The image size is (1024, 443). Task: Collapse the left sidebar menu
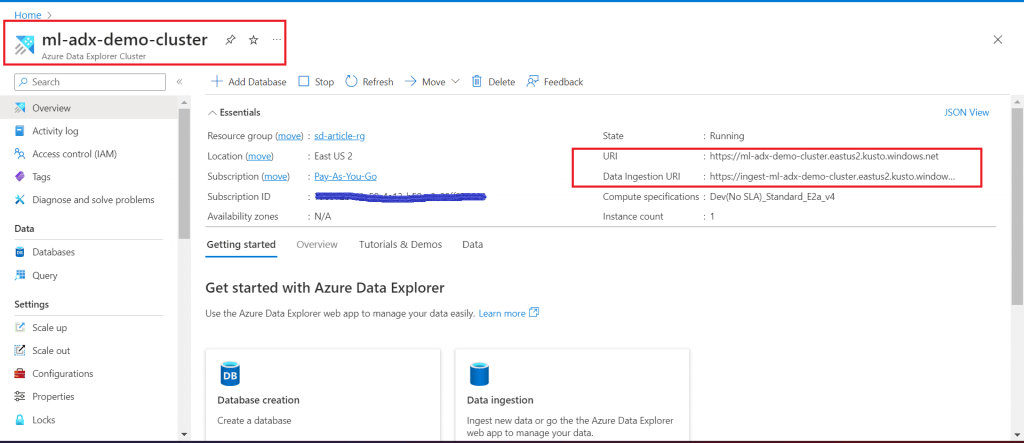[179, 82]
